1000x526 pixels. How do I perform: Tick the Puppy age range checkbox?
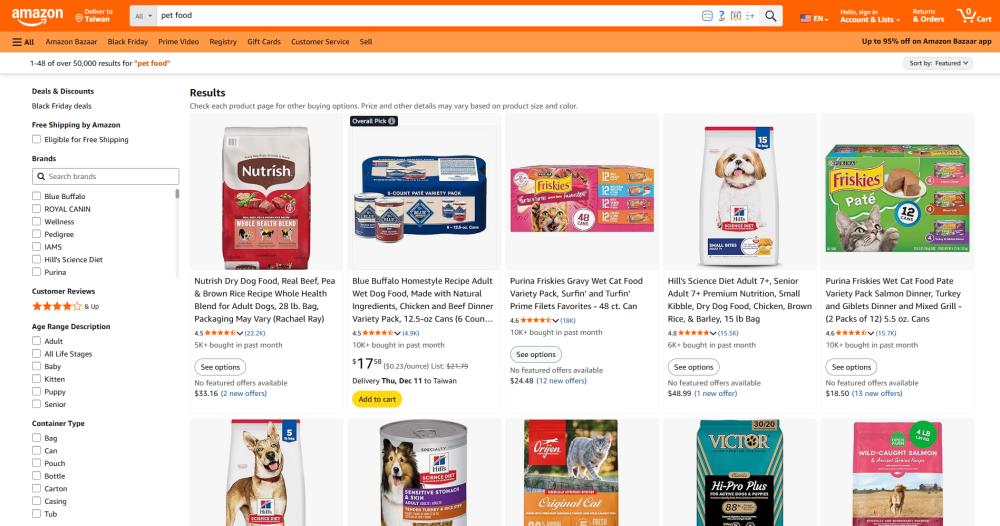(36, 391)
